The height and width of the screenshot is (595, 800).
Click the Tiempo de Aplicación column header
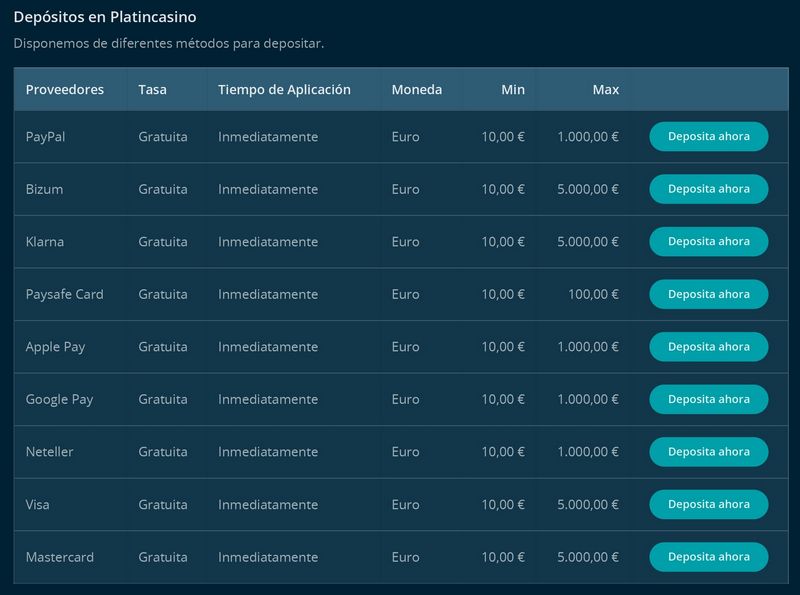click(x=283, y=89)
